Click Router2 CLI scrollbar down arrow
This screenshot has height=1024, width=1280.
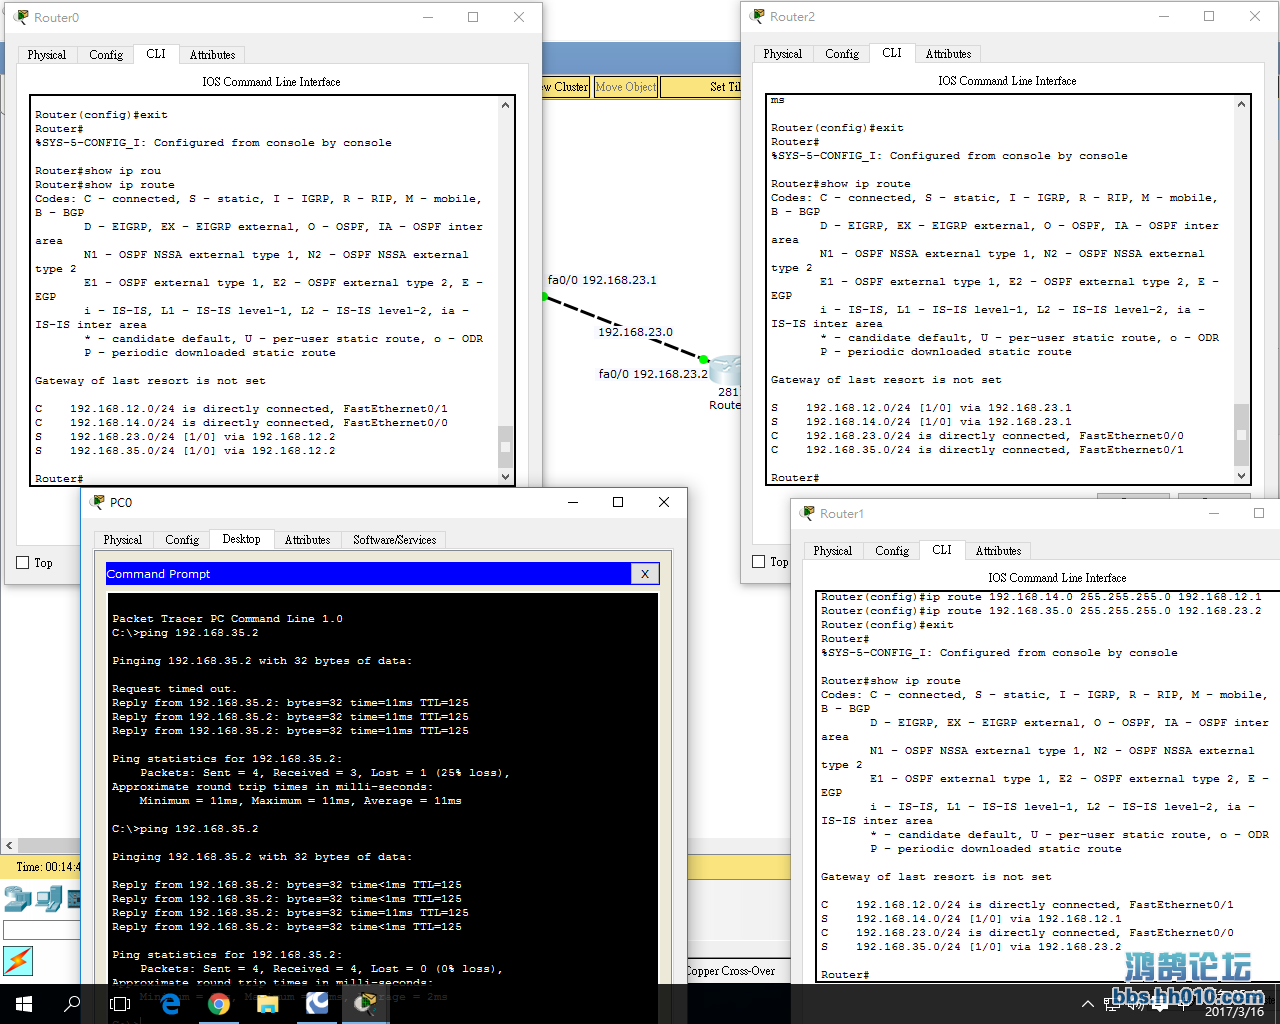click(x=1241, y=476)
